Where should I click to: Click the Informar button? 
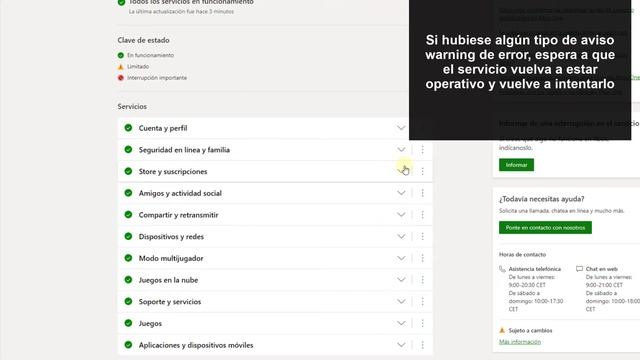[x=516, y=165]
